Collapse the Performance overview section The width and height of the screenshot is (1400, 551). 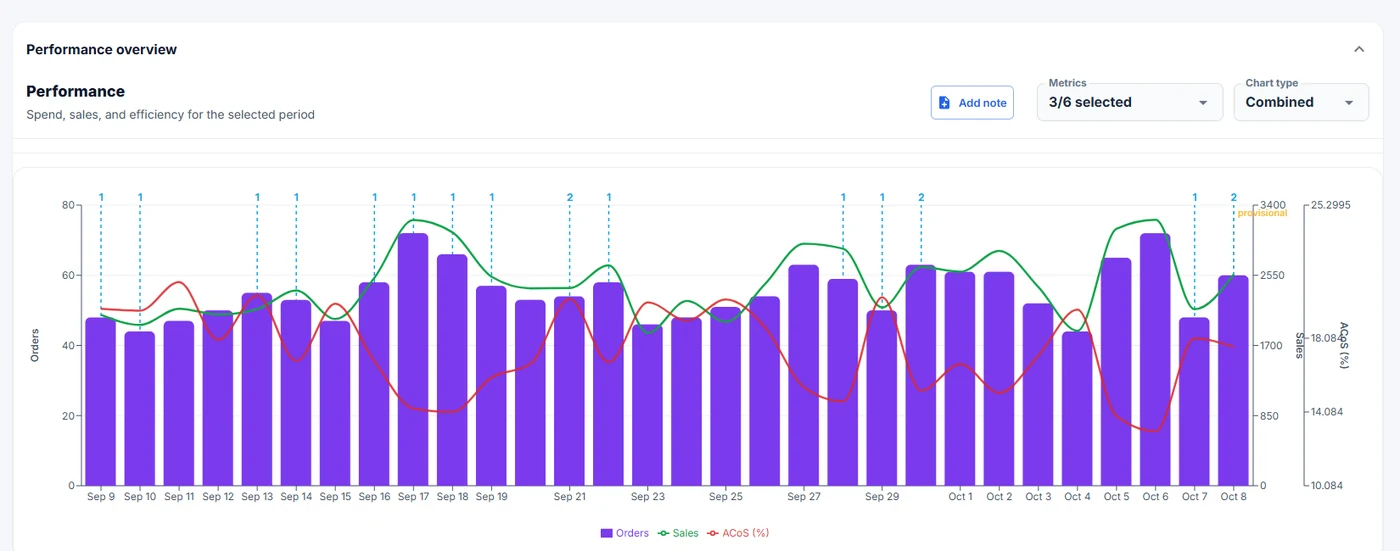click(x=1358, y=49)
